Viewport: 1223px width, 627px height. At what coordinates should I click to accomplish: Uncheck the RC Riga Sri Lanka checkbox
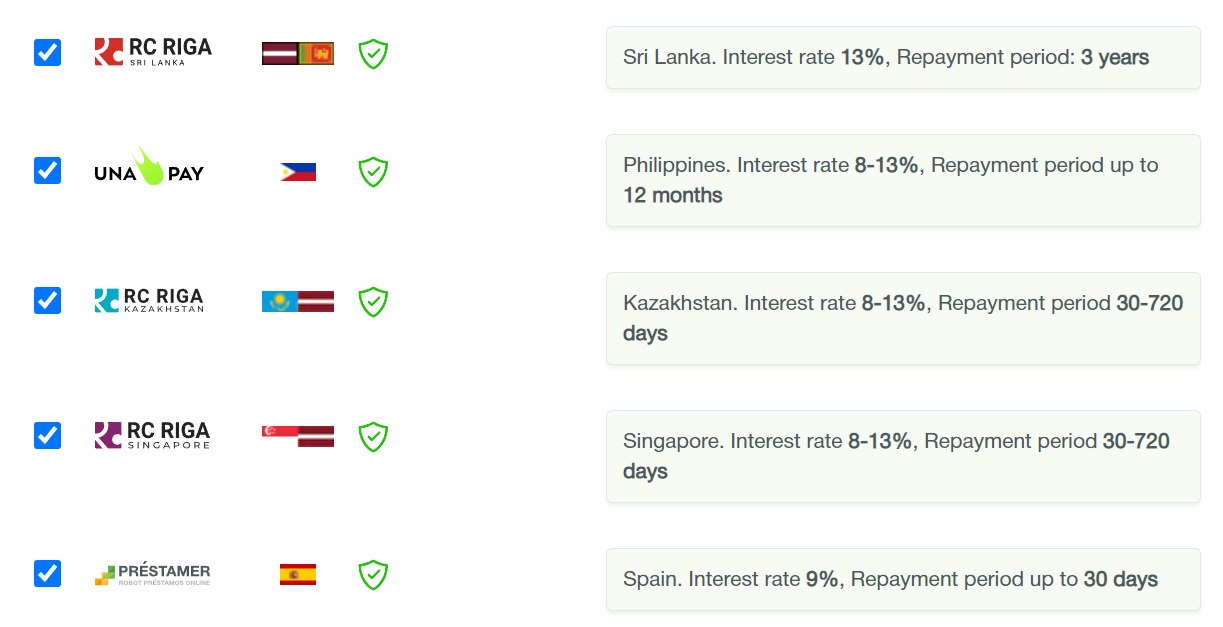tap(47, 52)
